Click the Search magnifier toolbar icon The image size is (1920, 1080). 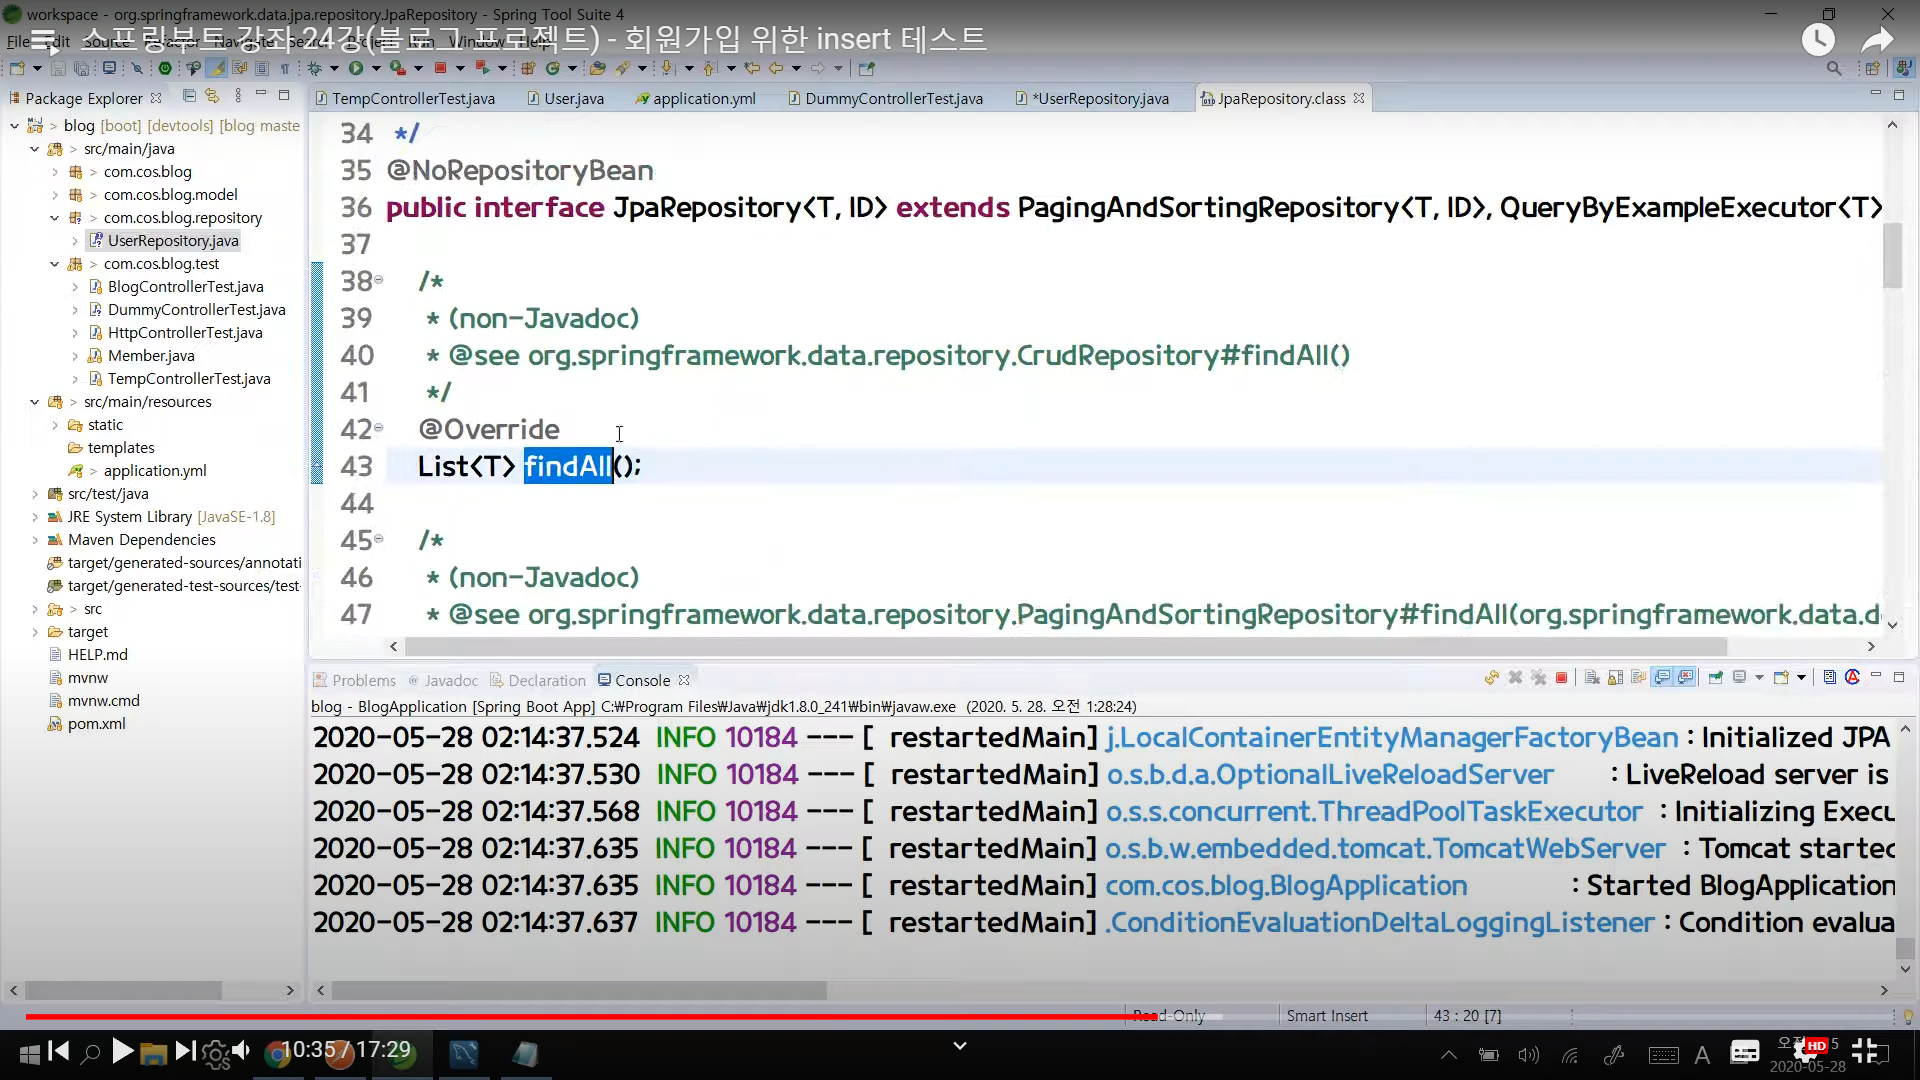(1833, 68)
